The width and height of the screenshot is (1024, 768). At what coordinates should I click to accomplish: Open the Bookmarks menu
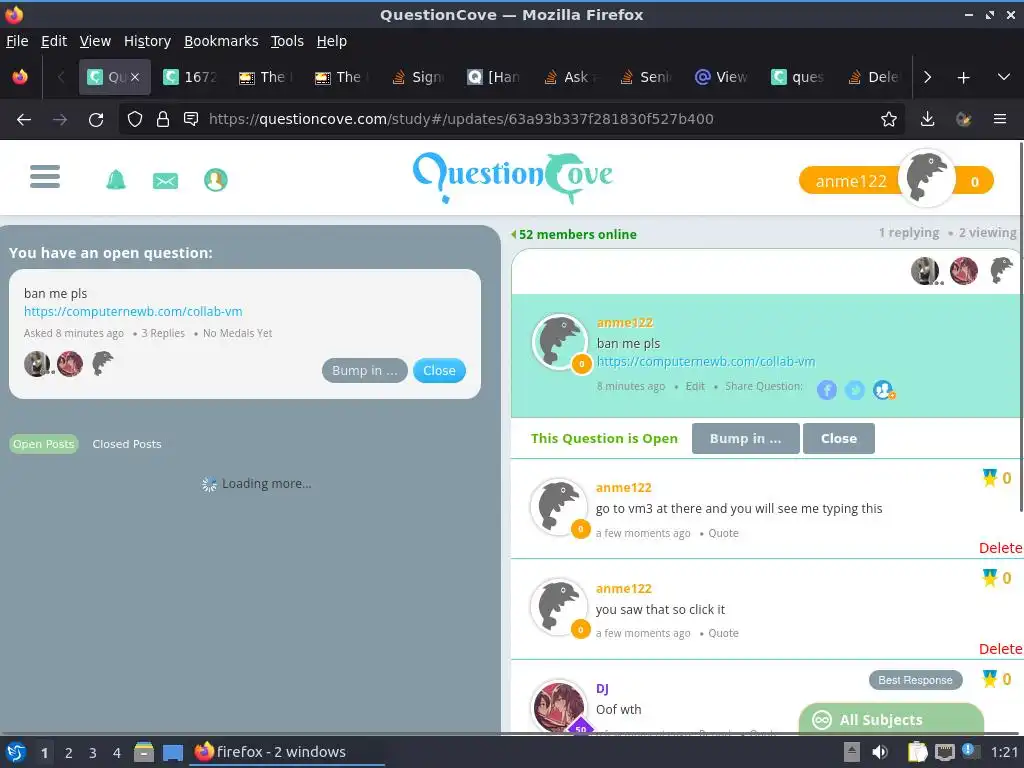pos(221,41)
